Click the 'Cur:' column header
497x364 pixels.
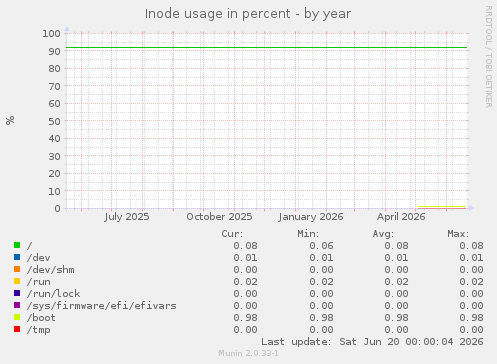tap(232, 234)
